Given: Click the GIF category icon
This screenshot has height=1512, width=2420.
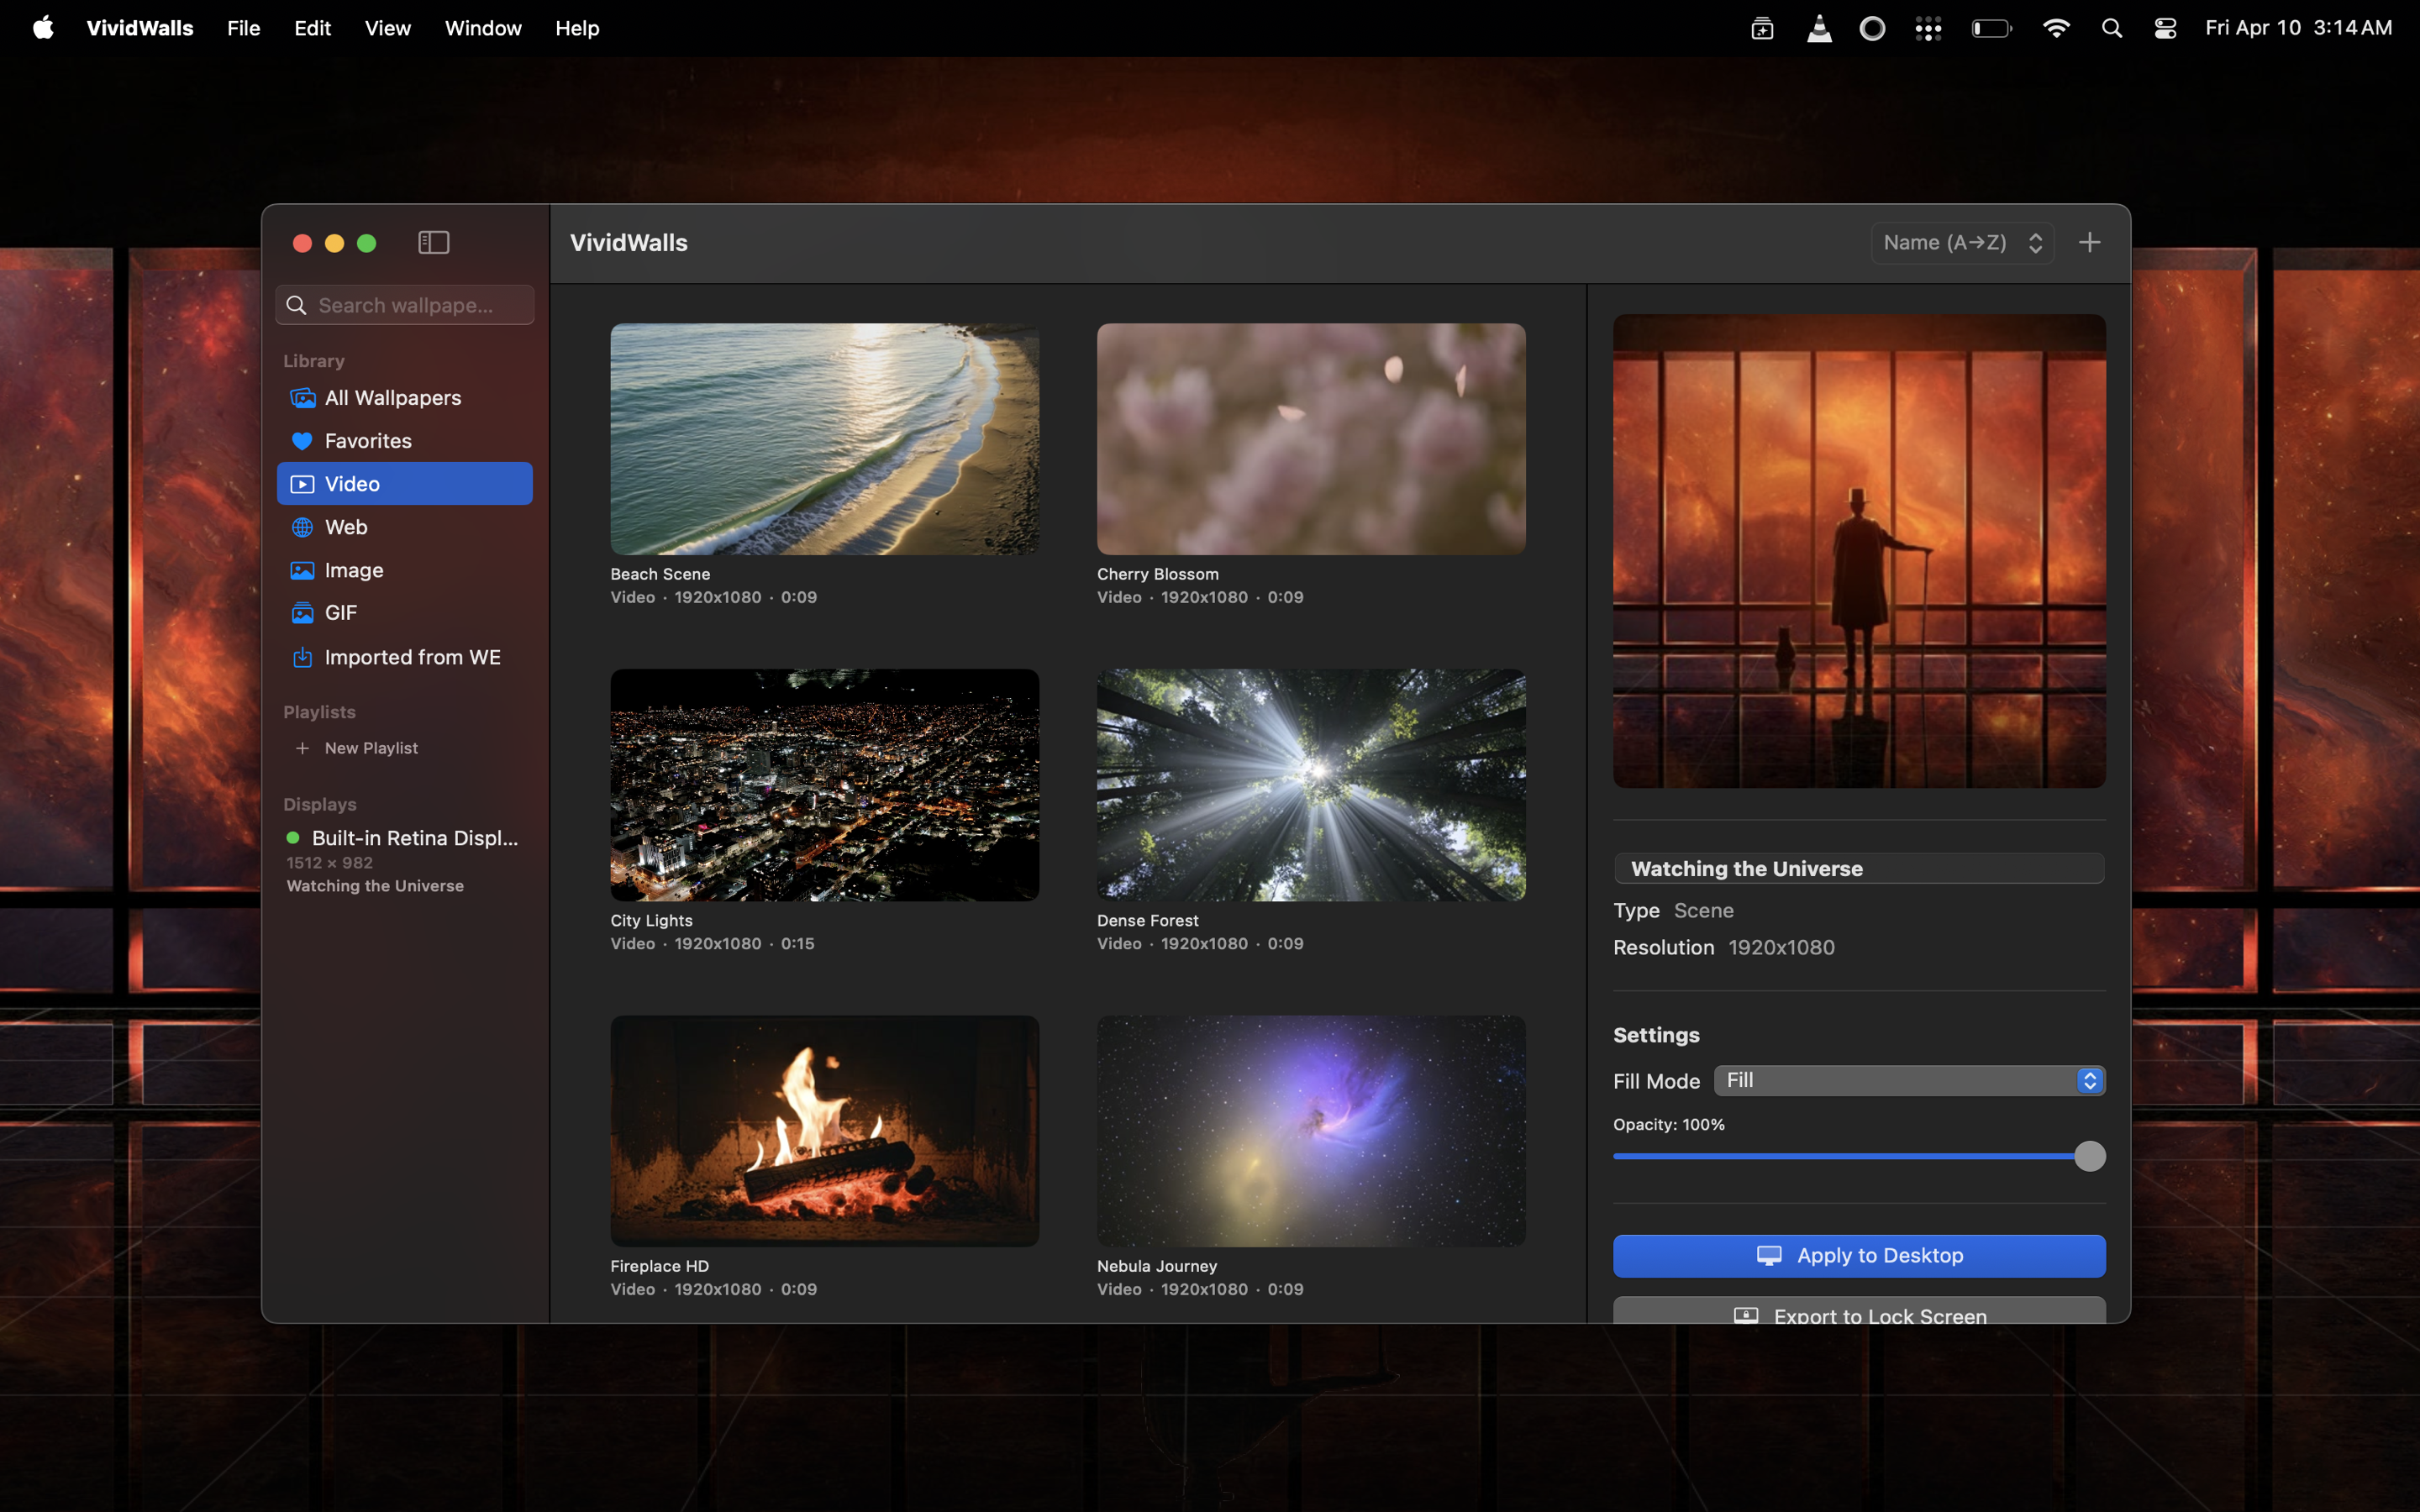Looking at the screenshot, I should tap(302, 613).
